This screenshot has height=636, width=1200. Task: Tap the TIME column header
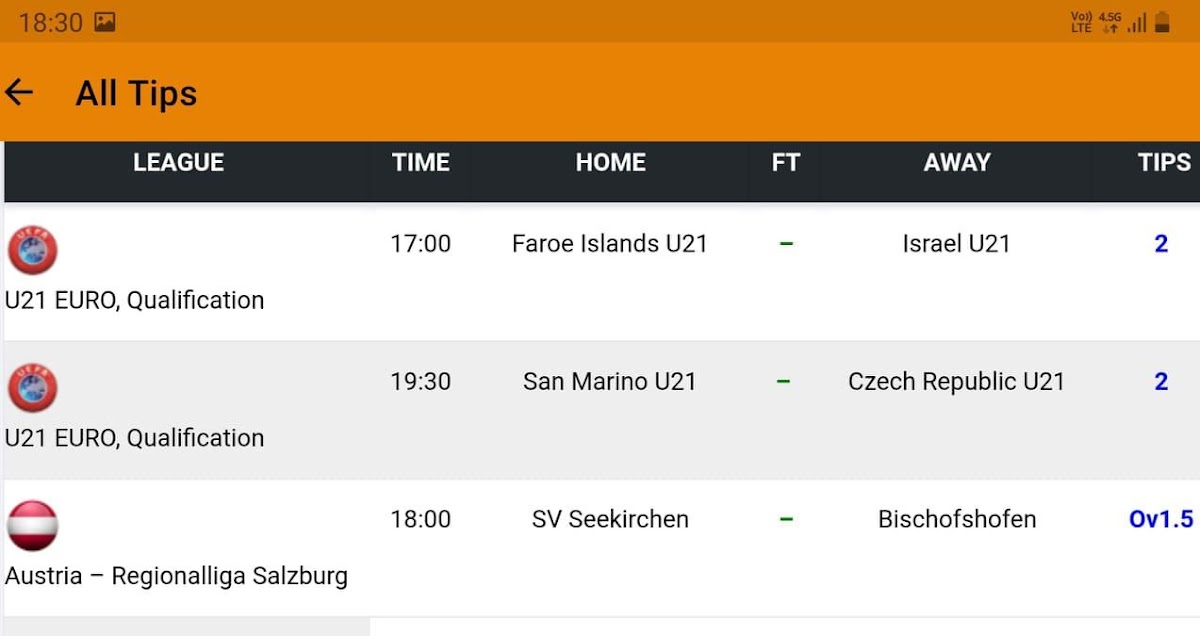pos(420,163)
